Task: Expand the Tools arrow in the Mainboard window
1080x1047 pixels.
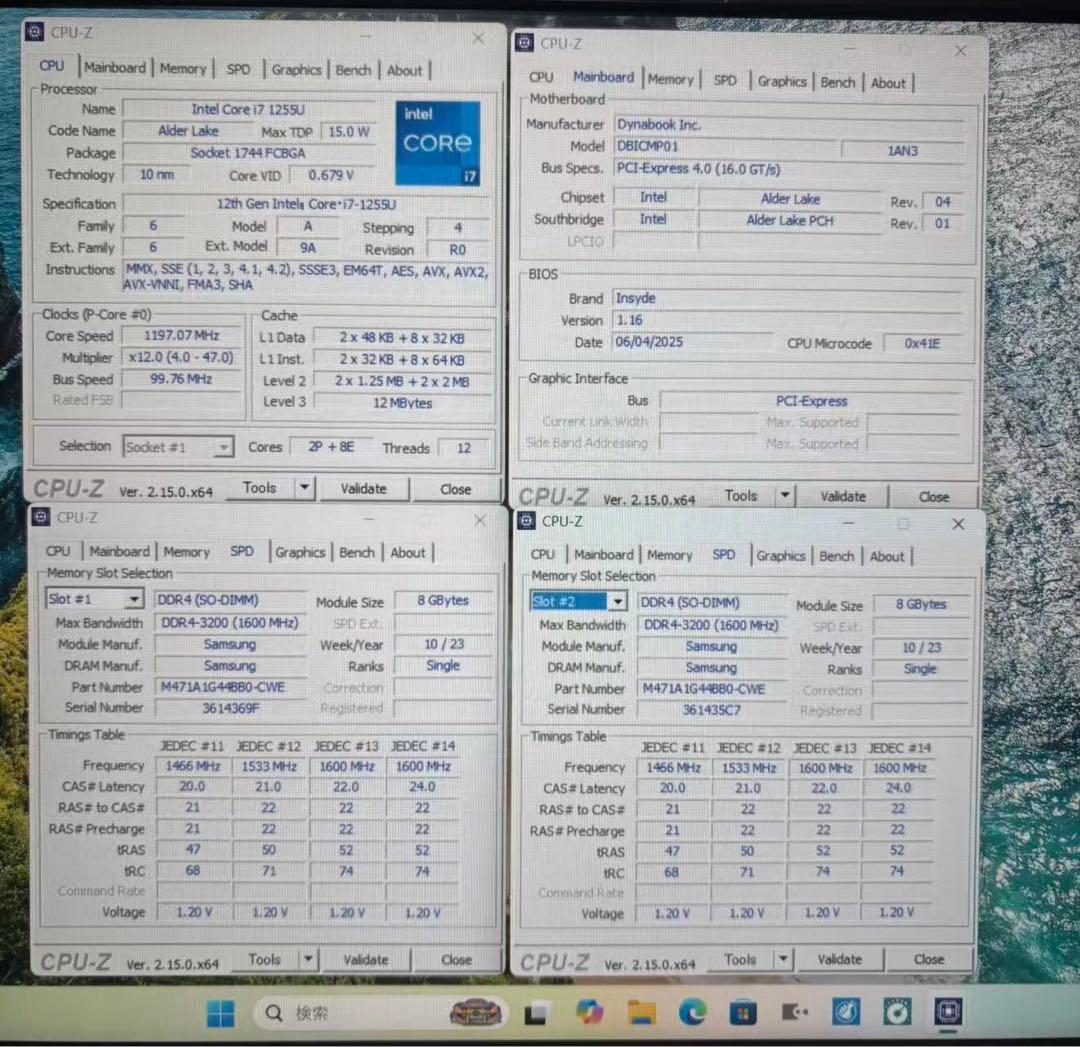Action: (785, 495)
